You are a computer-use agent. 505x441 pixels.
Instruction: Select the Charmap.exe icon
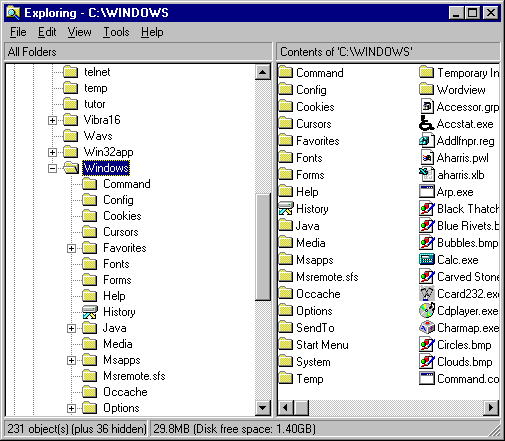click(426, 327)
